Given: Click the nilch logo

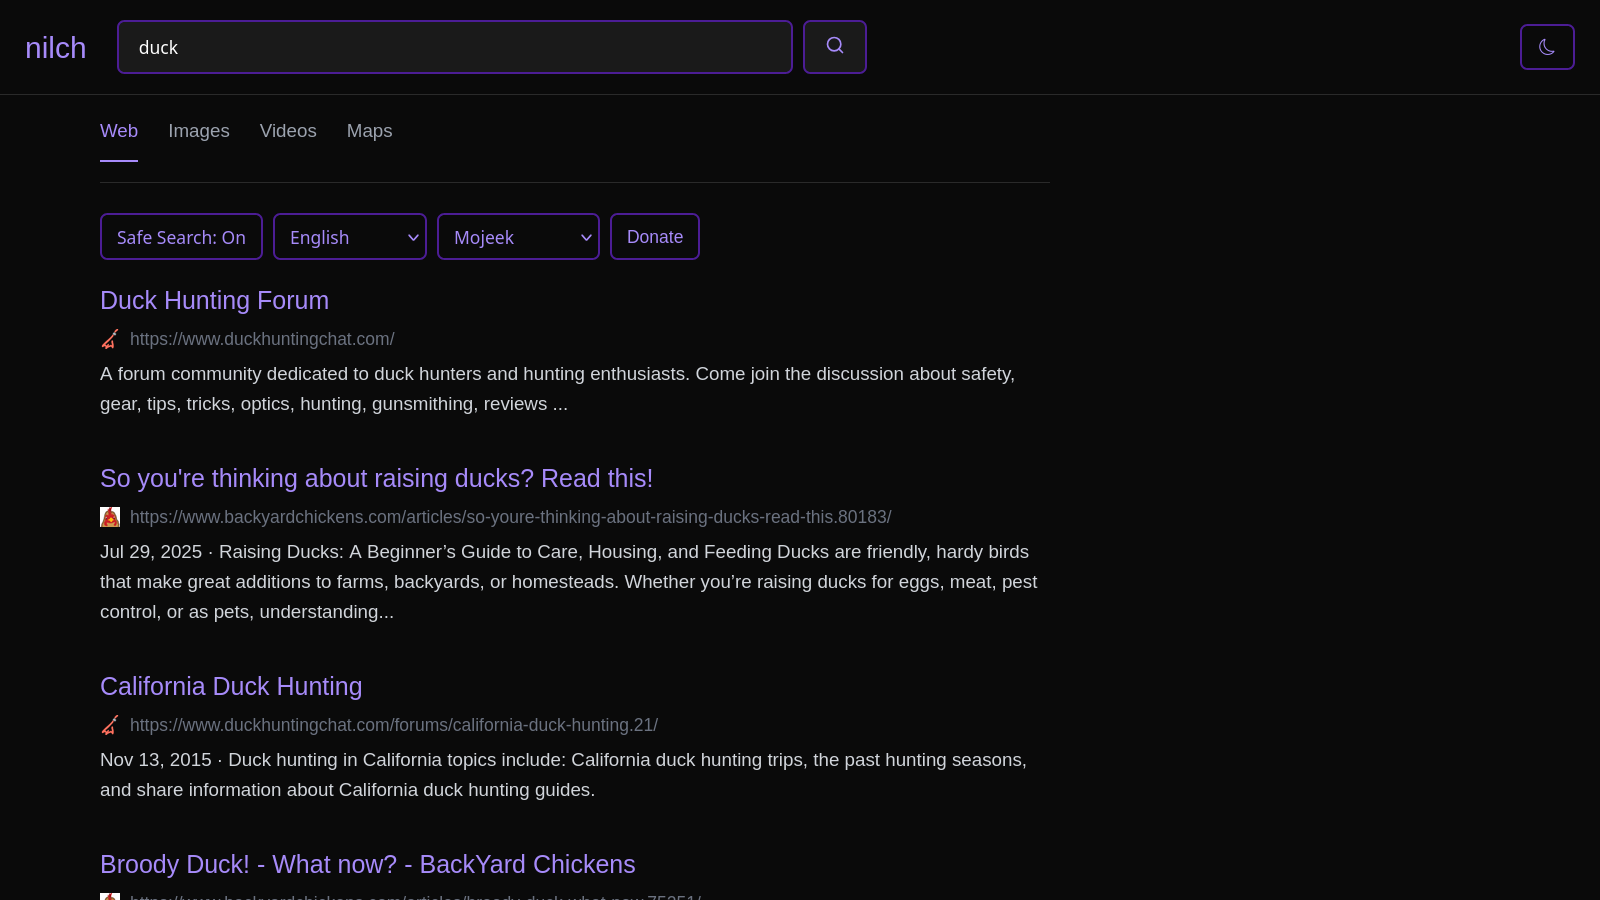Looking at the screenshot, I should (x=56, y=48).
